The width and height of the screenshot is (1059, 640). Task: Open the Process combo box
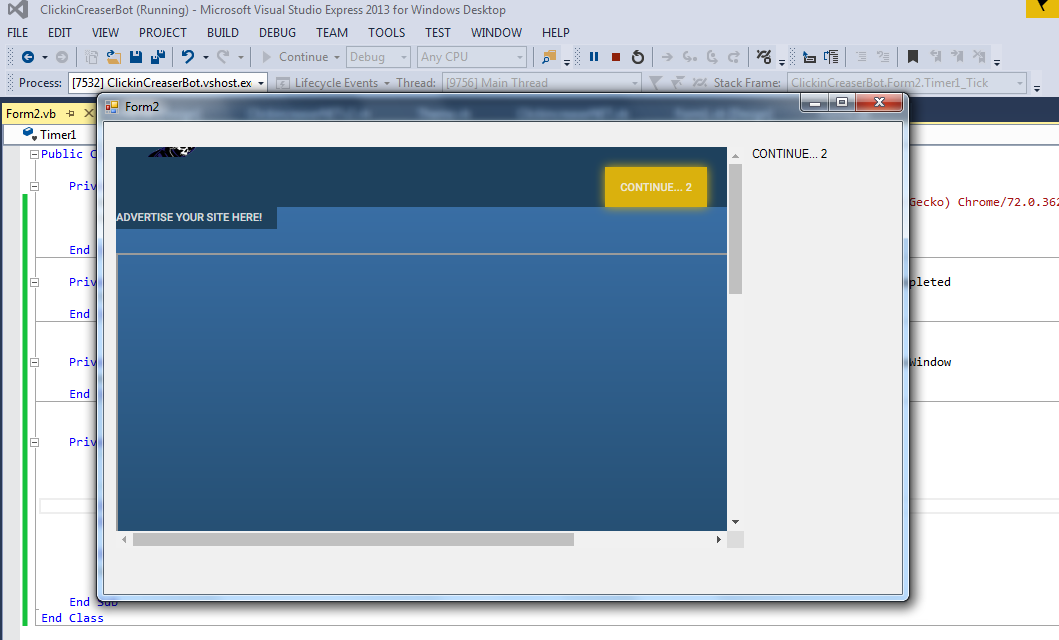click(x=167, y=83)
